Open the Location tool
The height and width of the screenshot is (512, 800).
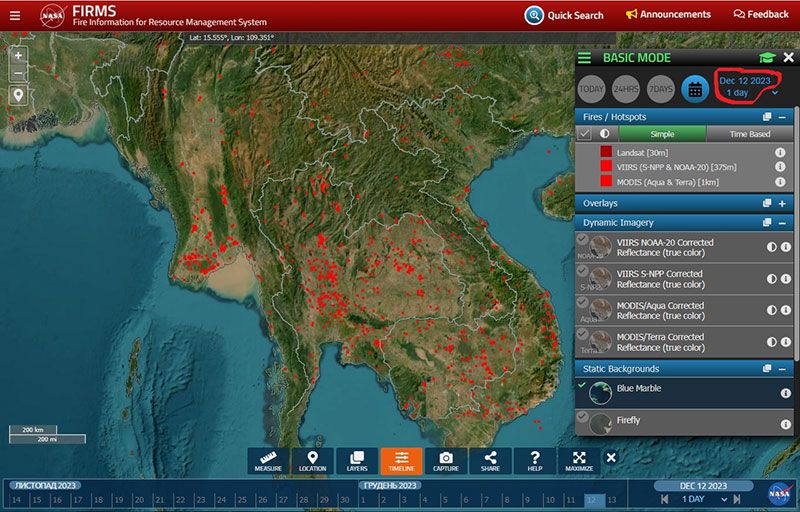pyautogui.click(x=312, y=462)
